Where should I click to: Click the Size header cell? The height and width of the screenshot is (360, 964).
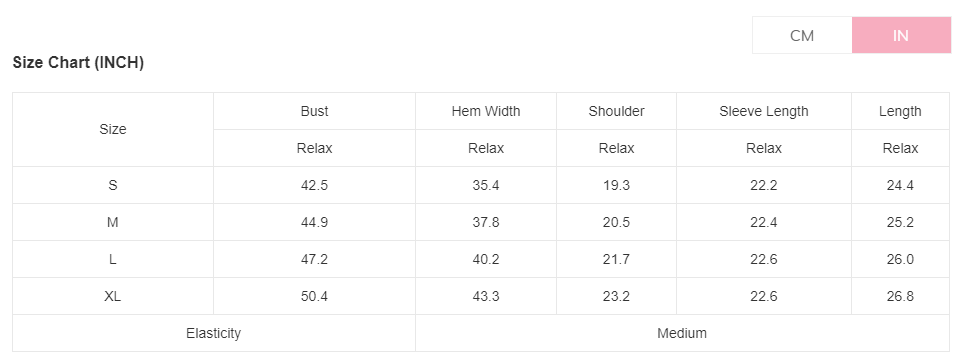(113, 130)
